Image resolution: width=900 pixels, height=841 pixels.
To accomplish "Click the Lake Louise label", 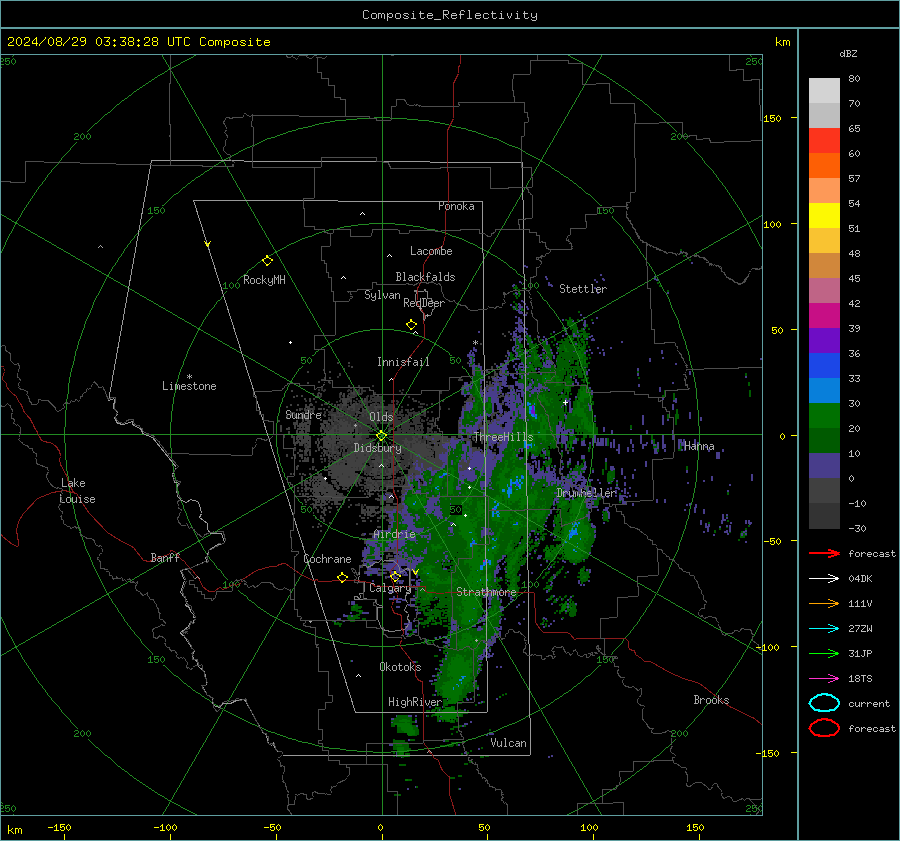I will point(77,491).
